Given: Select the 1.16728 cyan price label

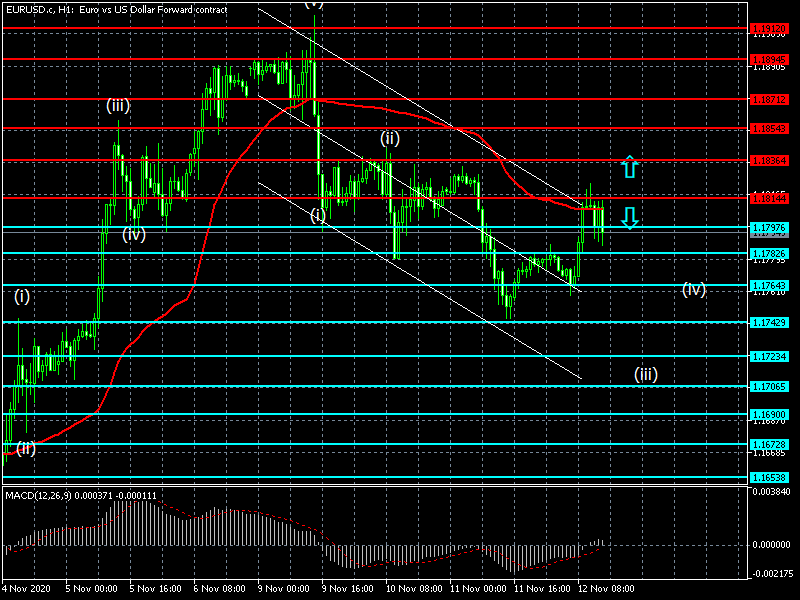Looking at the screenshot, I should (769, 445).
